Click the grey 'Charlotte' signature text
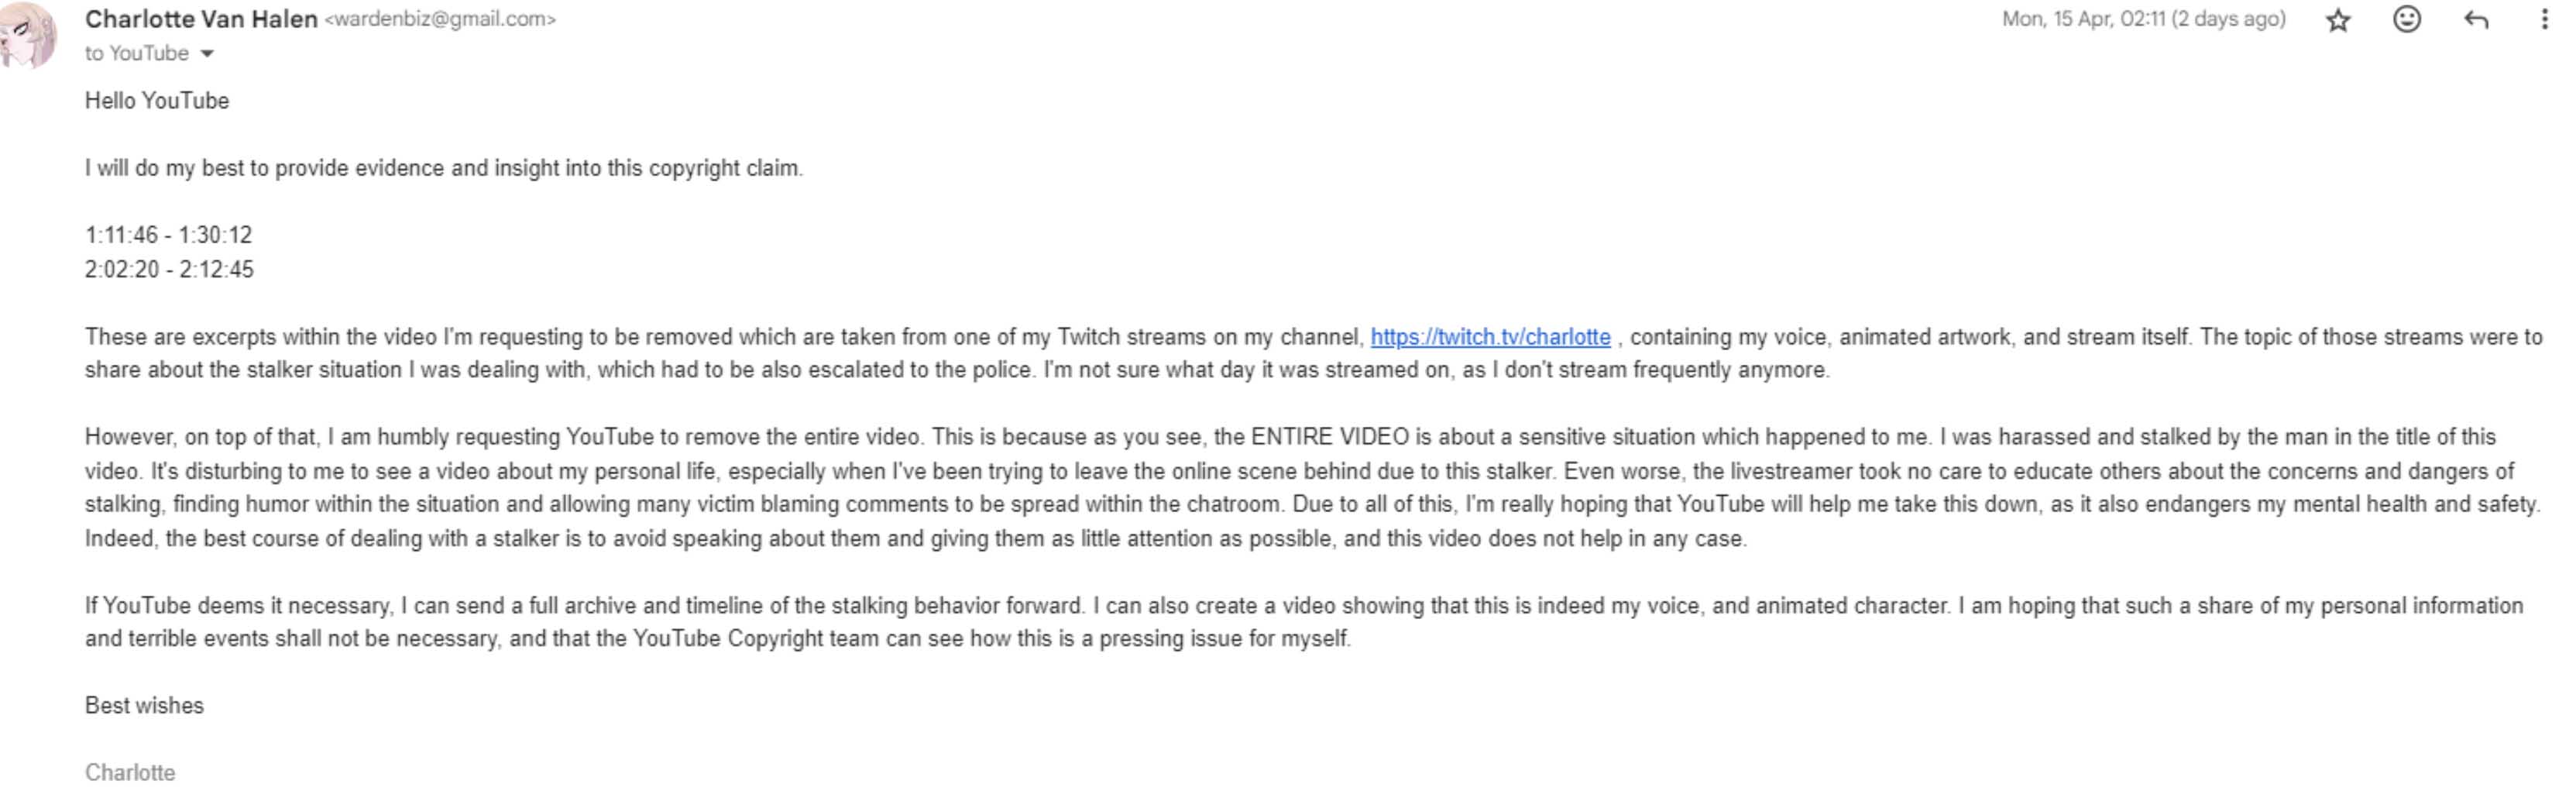This screenshot has width=2576, height=808. (x=130, y=773)
